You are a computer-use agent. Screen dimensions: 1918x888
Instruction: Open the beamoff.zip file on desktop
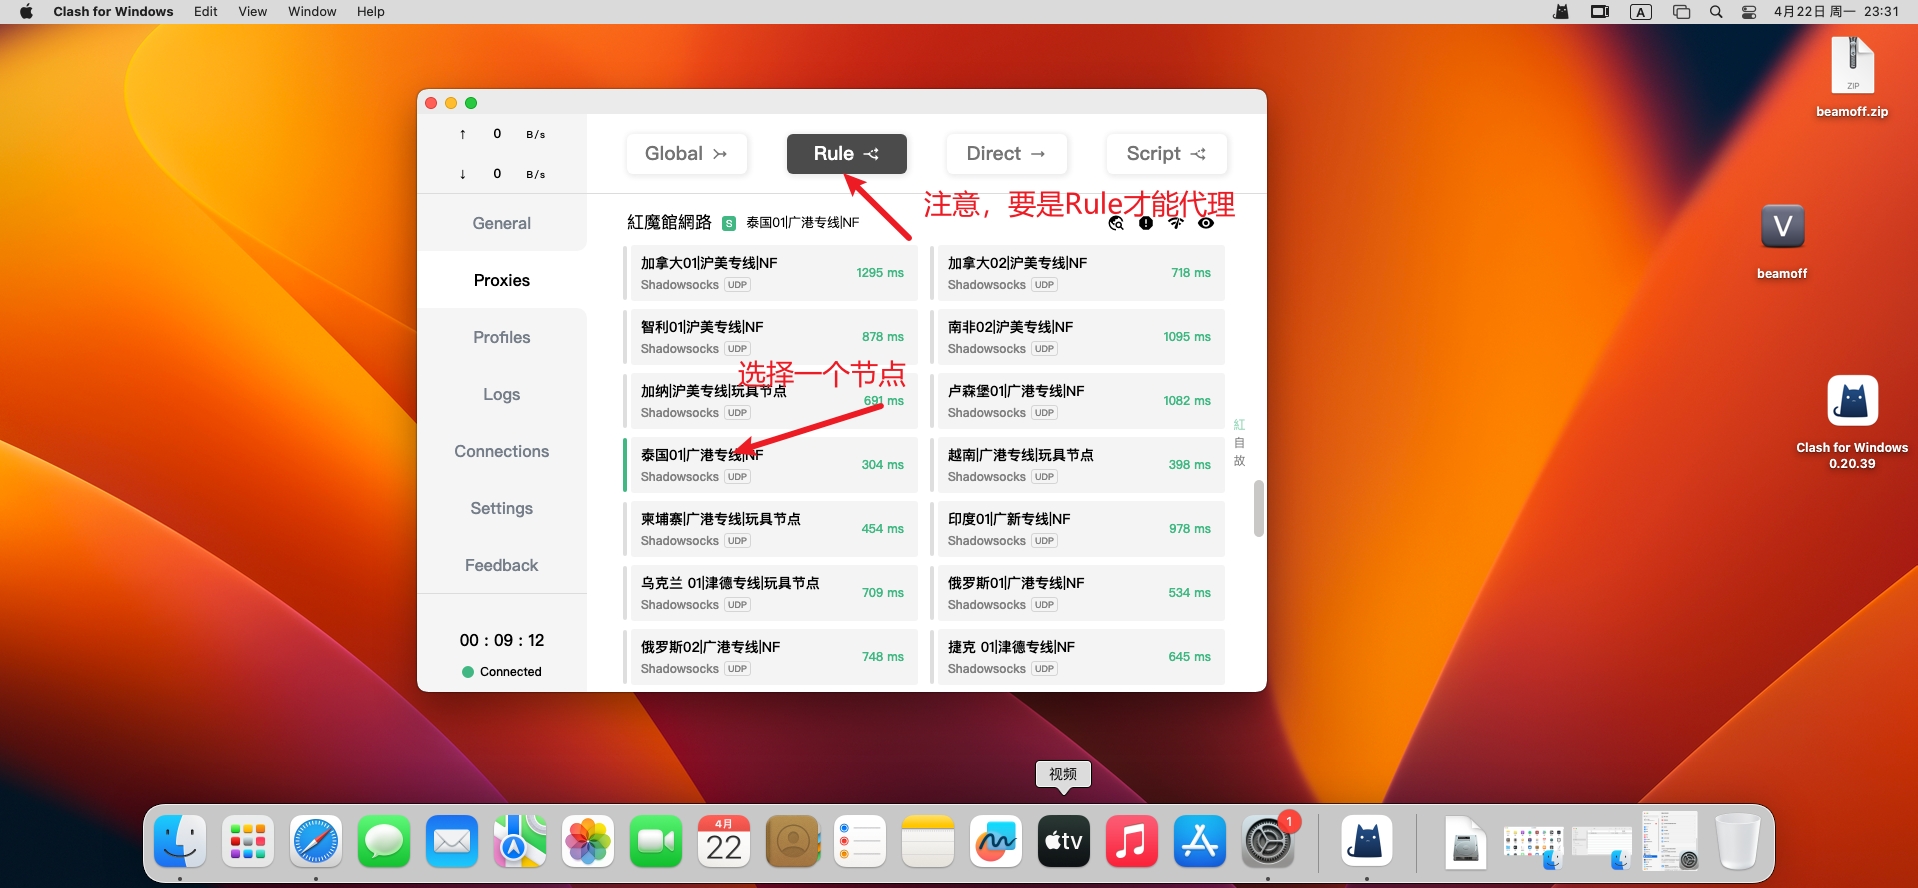pyautogui.click(x=1852, y=66)
